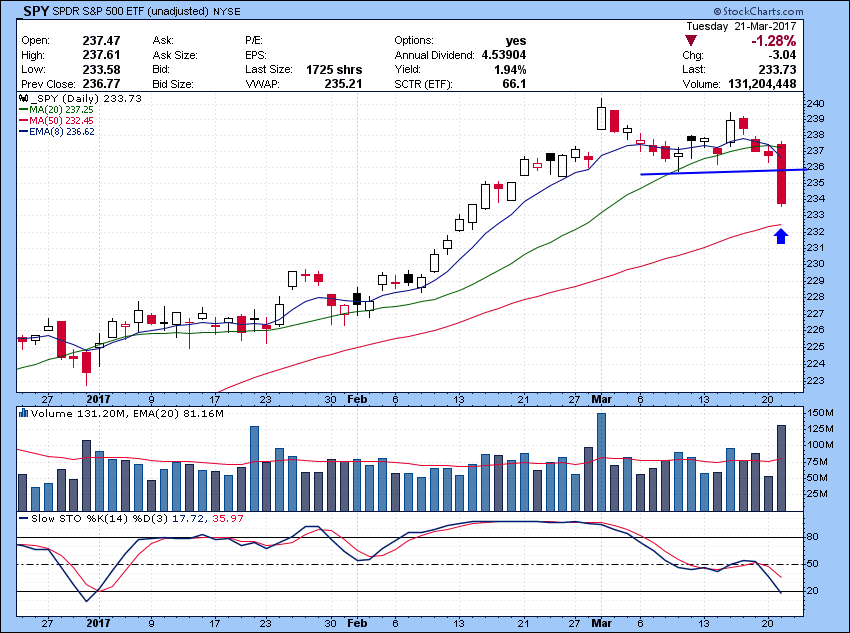Screen dimensions: 850x633
Task: Click the 25M volume axis label
Action: pos(817,494)
